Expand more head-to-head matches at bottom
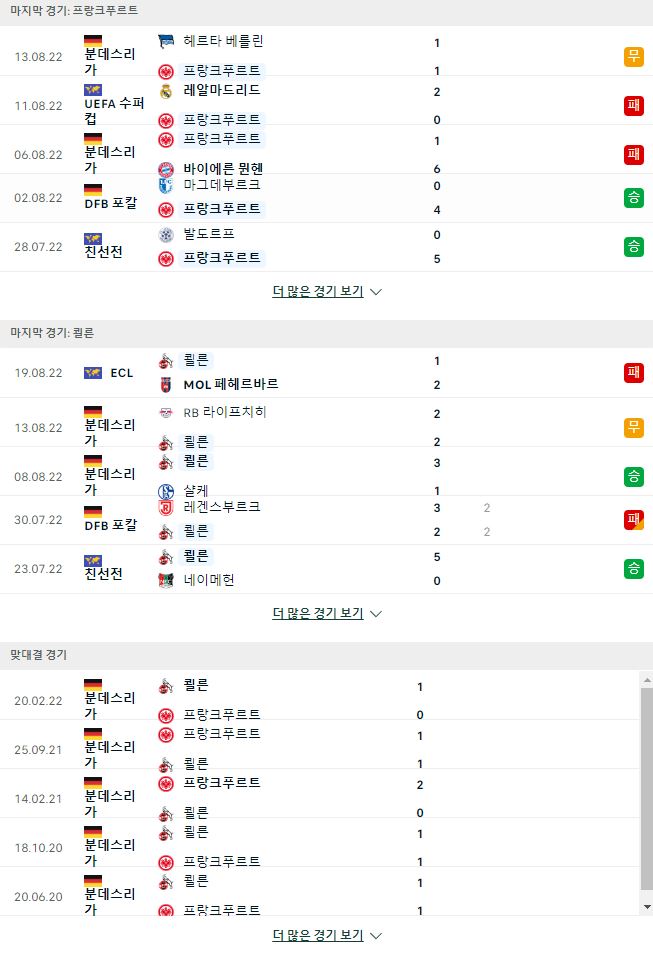Image resolution: width=653 pixels, height=953 pixels. [x=326, y=935]
